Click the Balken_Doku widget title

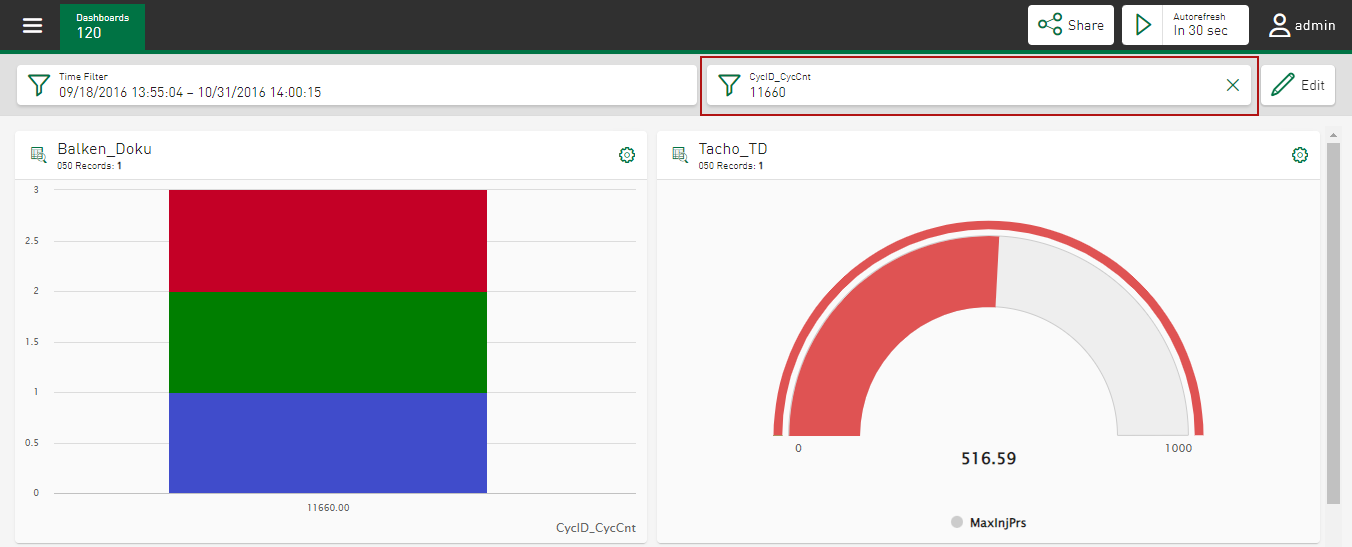[x=104, y=149]
